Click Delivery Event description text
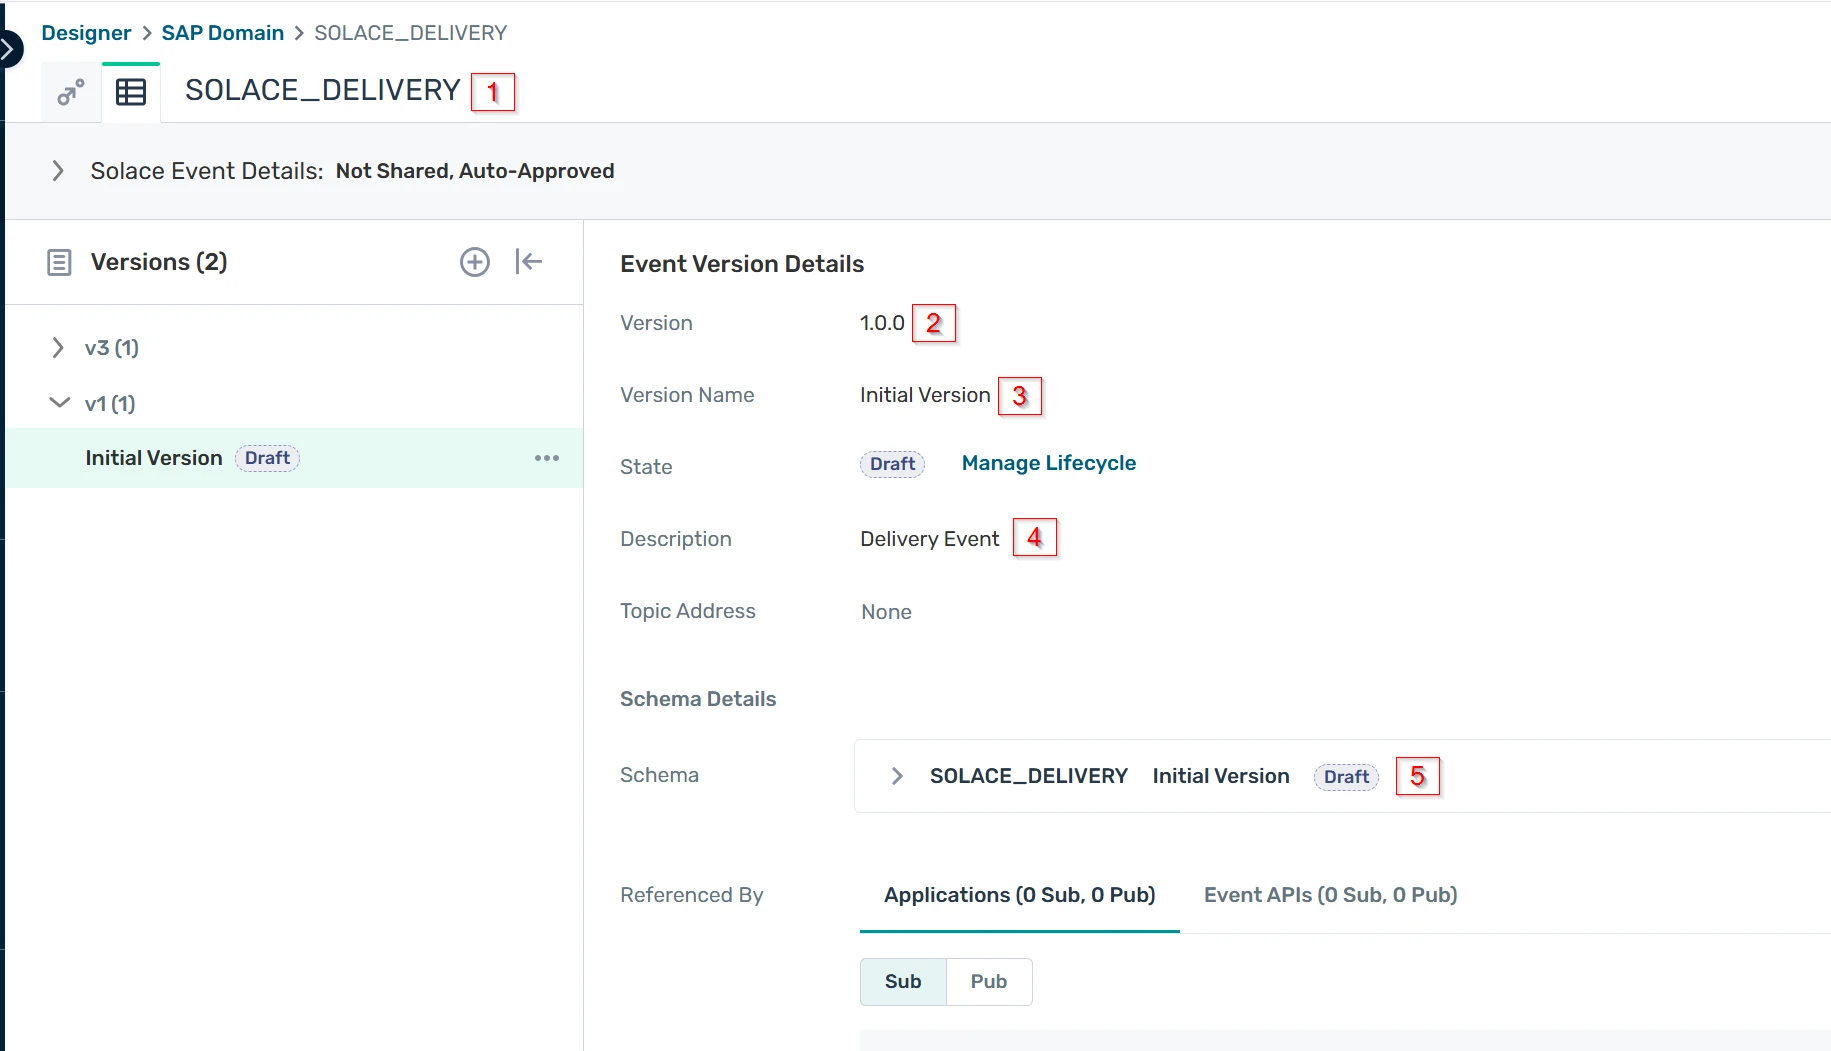 (929, 539)
